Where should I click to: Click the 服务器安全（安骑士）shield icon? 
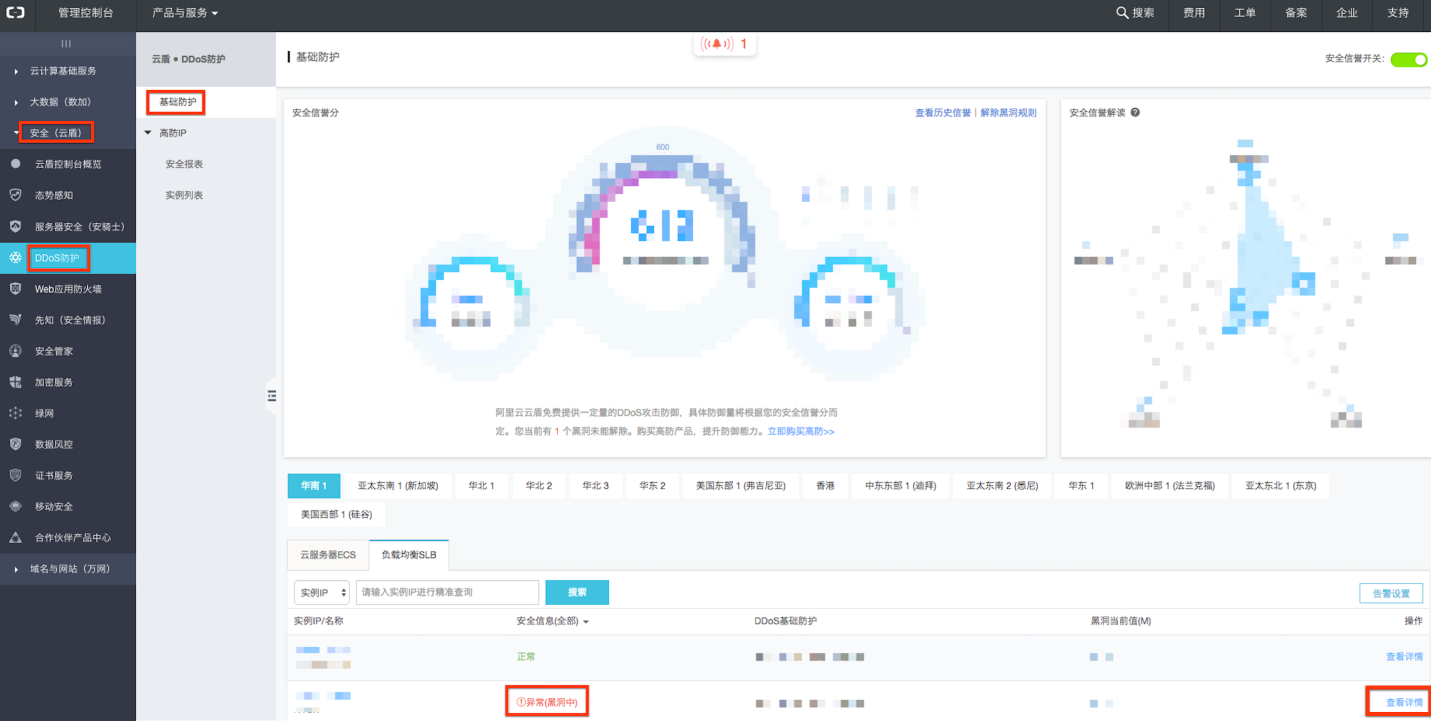[x=15, y=226]
